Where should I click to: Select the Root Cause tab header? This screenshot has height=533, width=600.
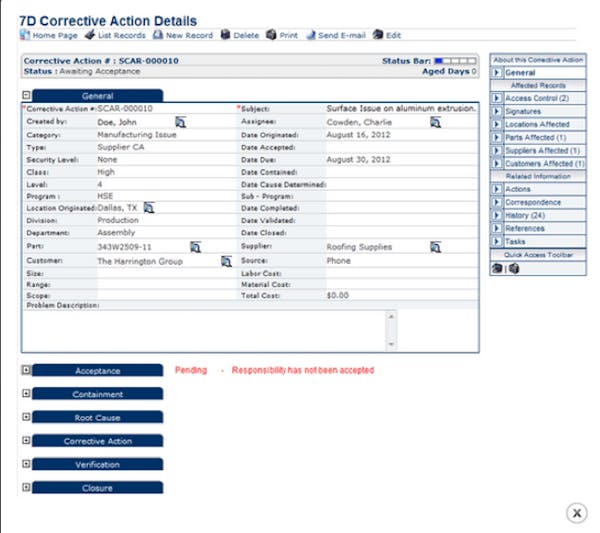coord(98,417)
